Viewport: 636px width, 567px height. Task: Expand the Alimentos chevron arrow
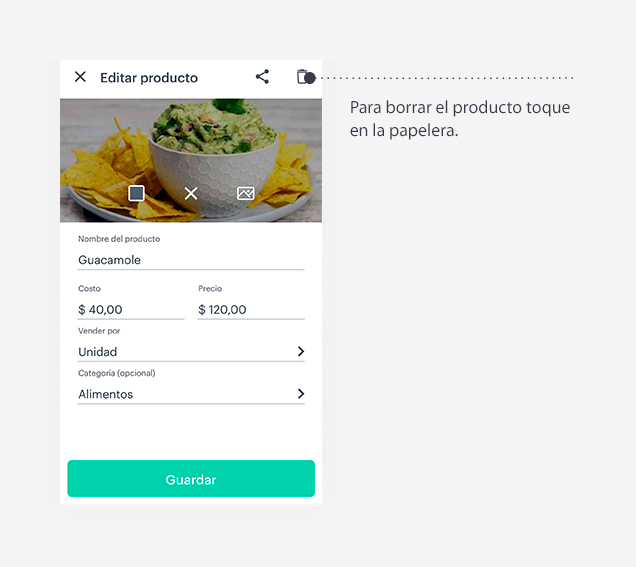(301, 394)
